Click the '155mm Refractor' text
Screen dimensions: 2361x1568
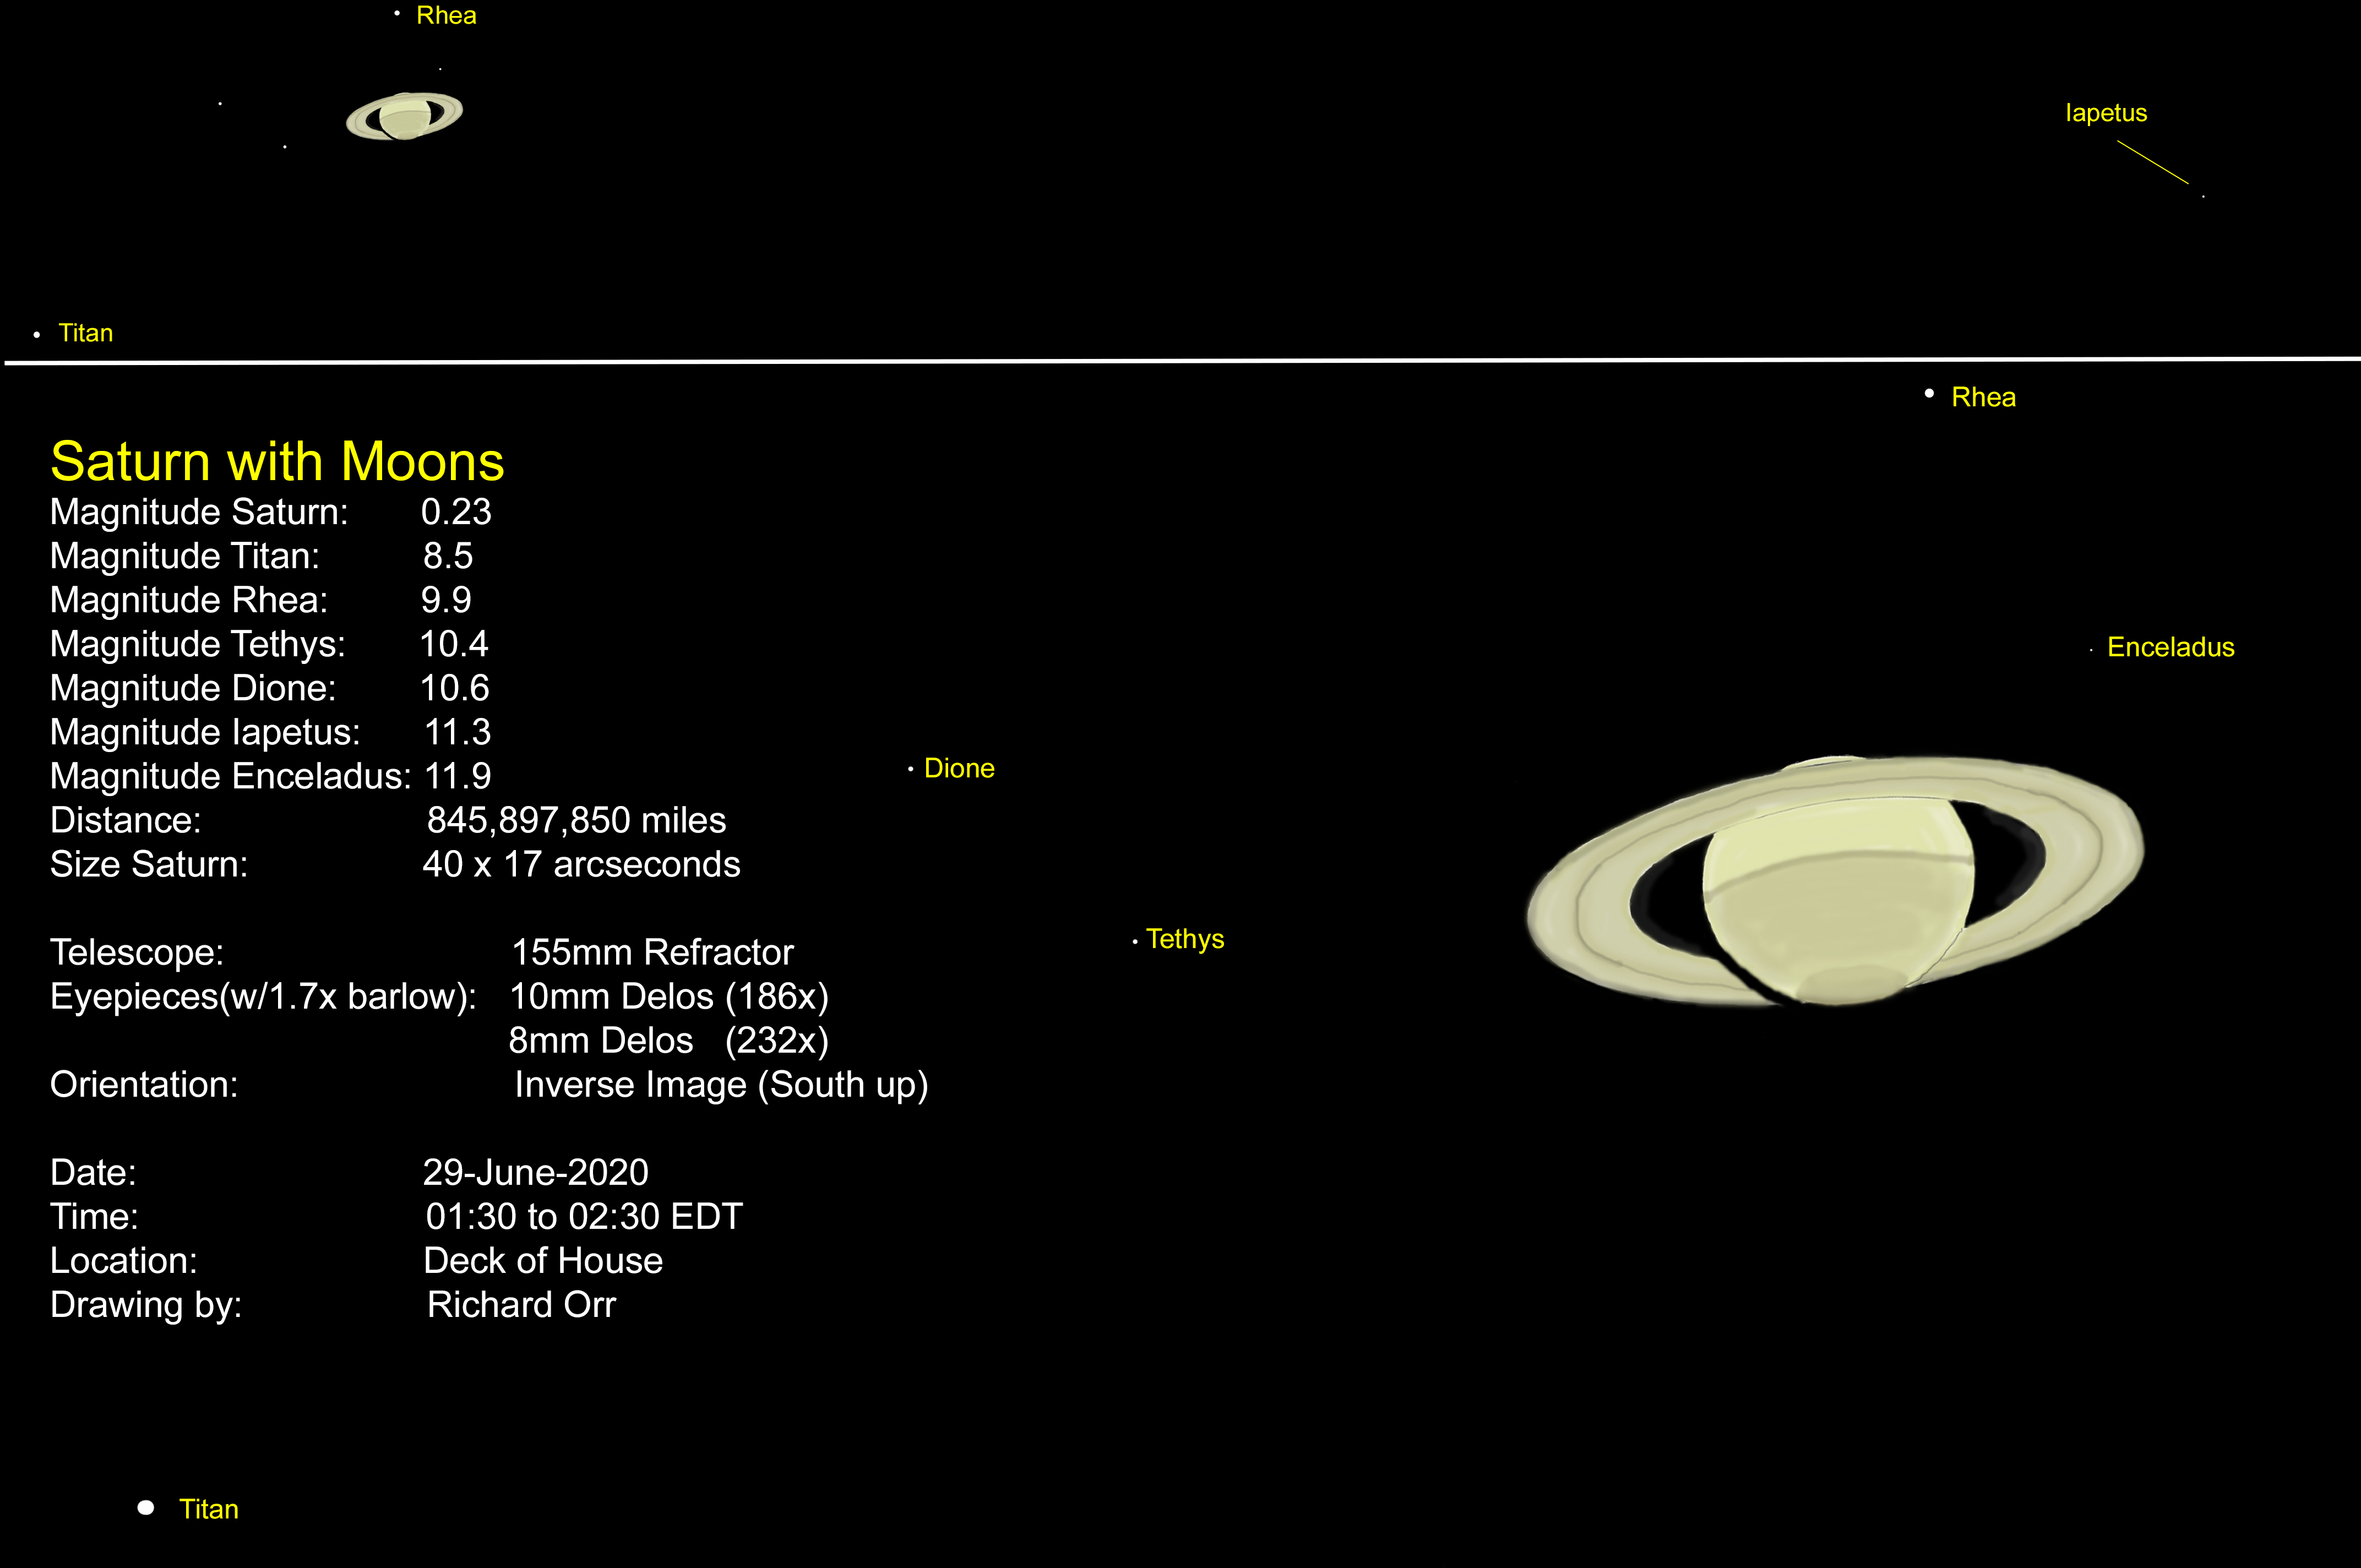pos(652,952)
